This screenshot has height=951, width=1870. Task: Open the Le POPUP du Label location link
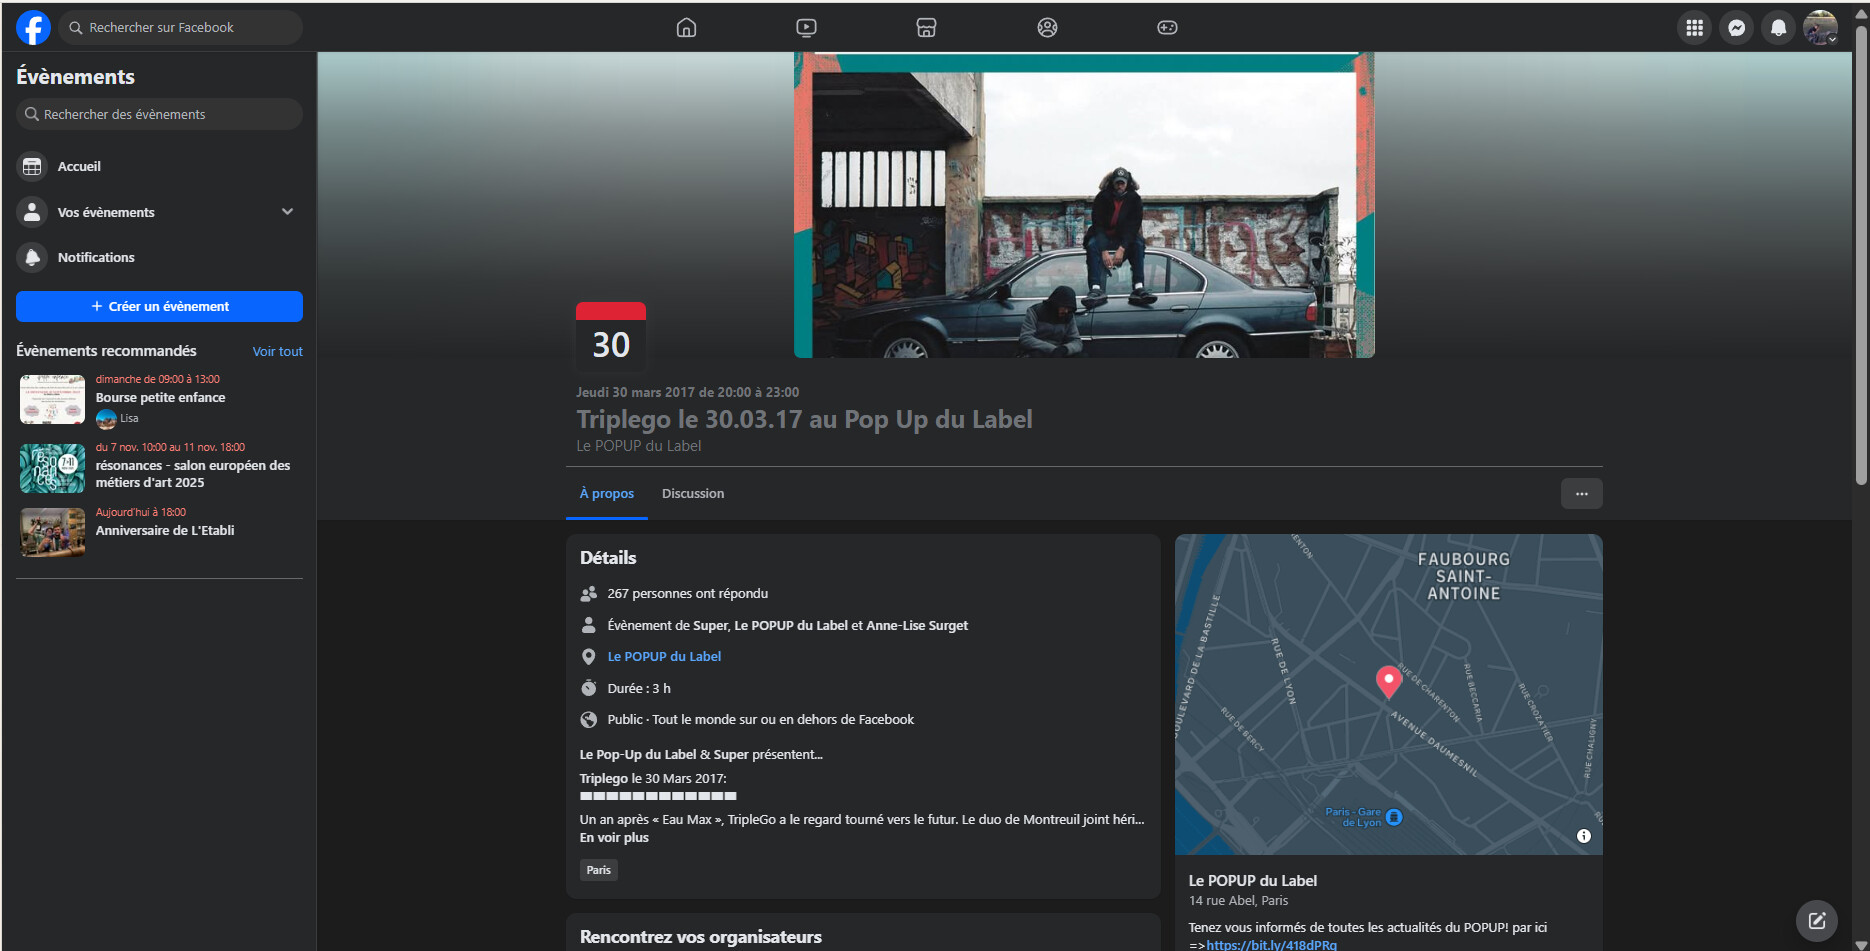[x=664, y=657]
